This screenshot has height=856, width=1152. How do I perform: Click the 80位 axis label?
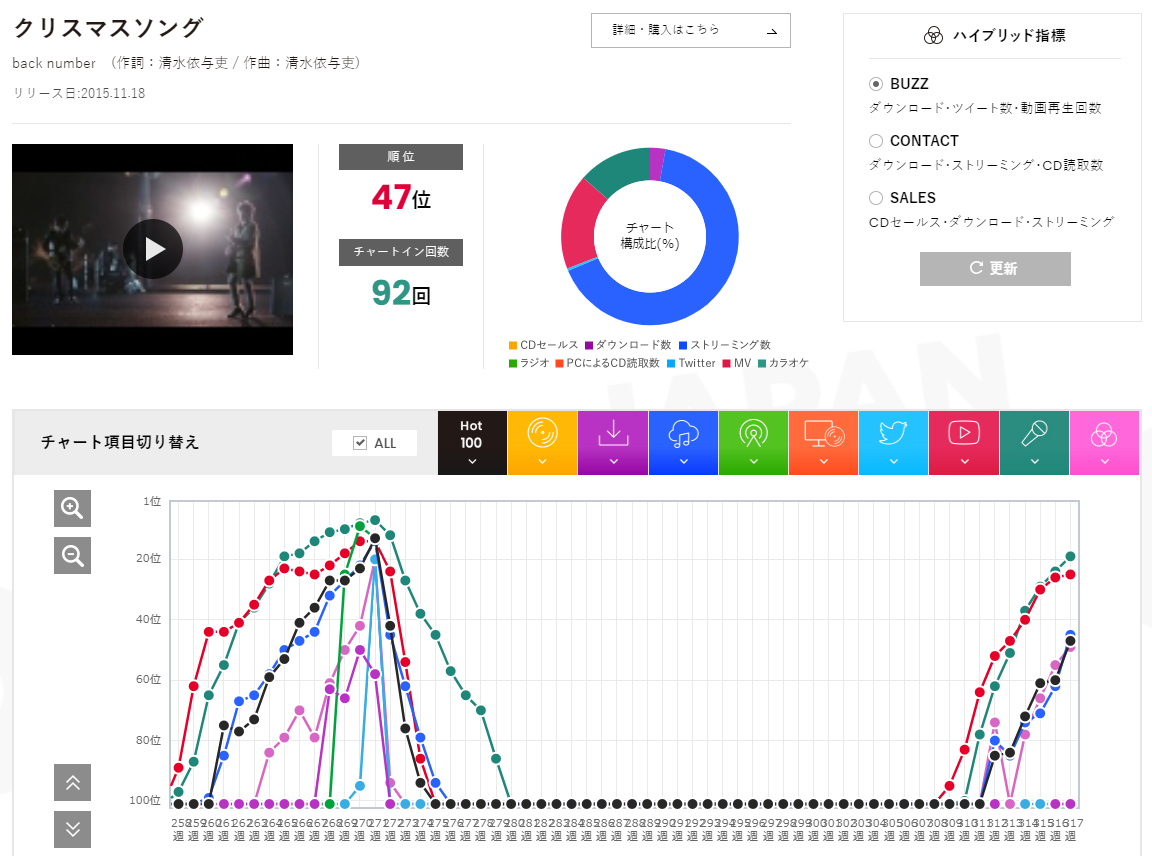point(148,740)
